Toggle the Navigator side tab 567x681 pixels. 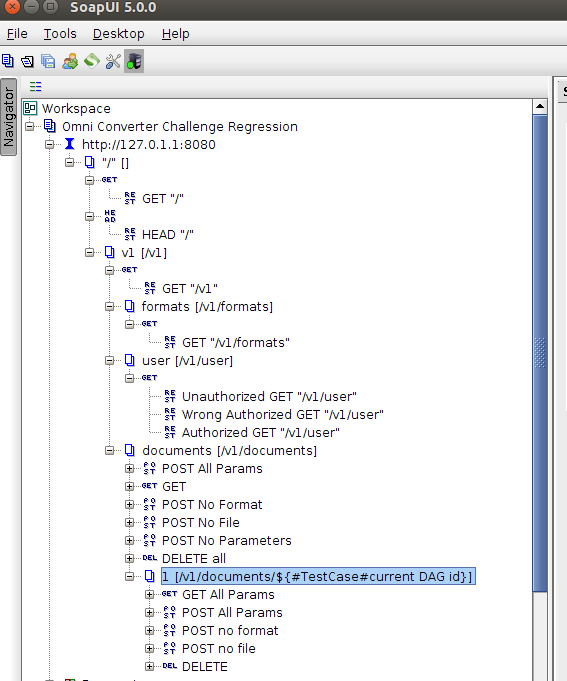pyautogui.click(x=8, y=117)
